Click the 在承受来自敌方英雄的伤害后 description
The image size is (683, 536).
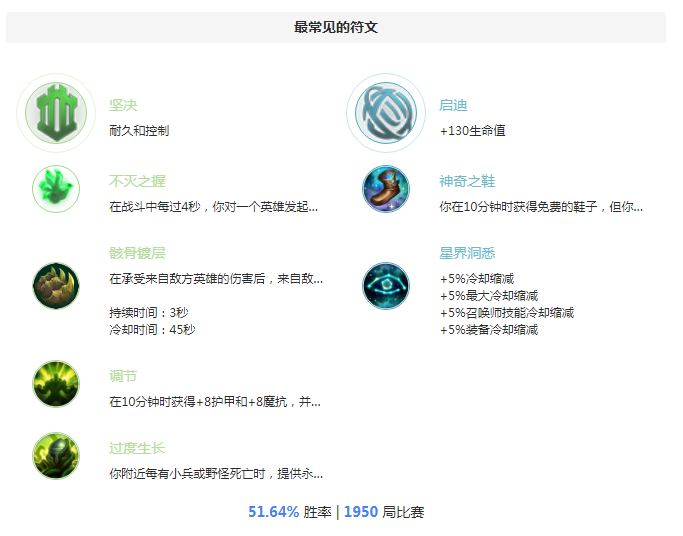point(216,279)
